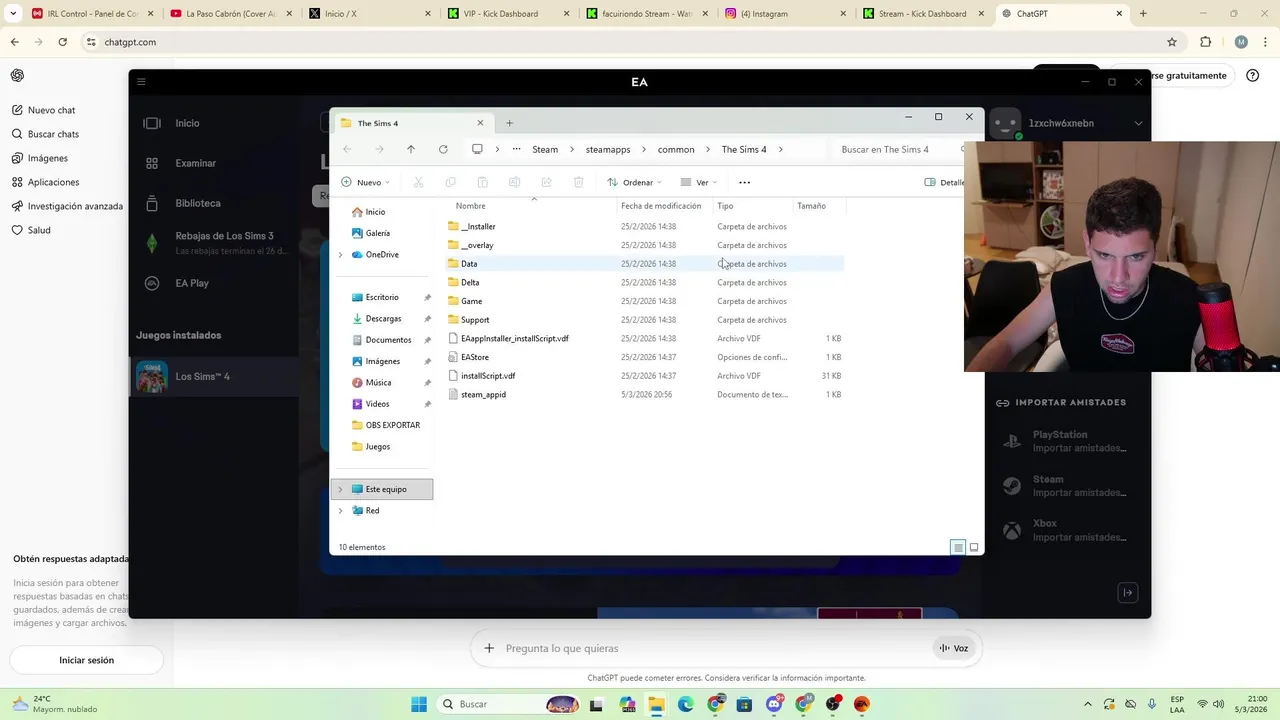The width and height of the screenshot is (1280, 720).
Task: Open the EA app taskbar icon
Action: (x=862, y=704)
